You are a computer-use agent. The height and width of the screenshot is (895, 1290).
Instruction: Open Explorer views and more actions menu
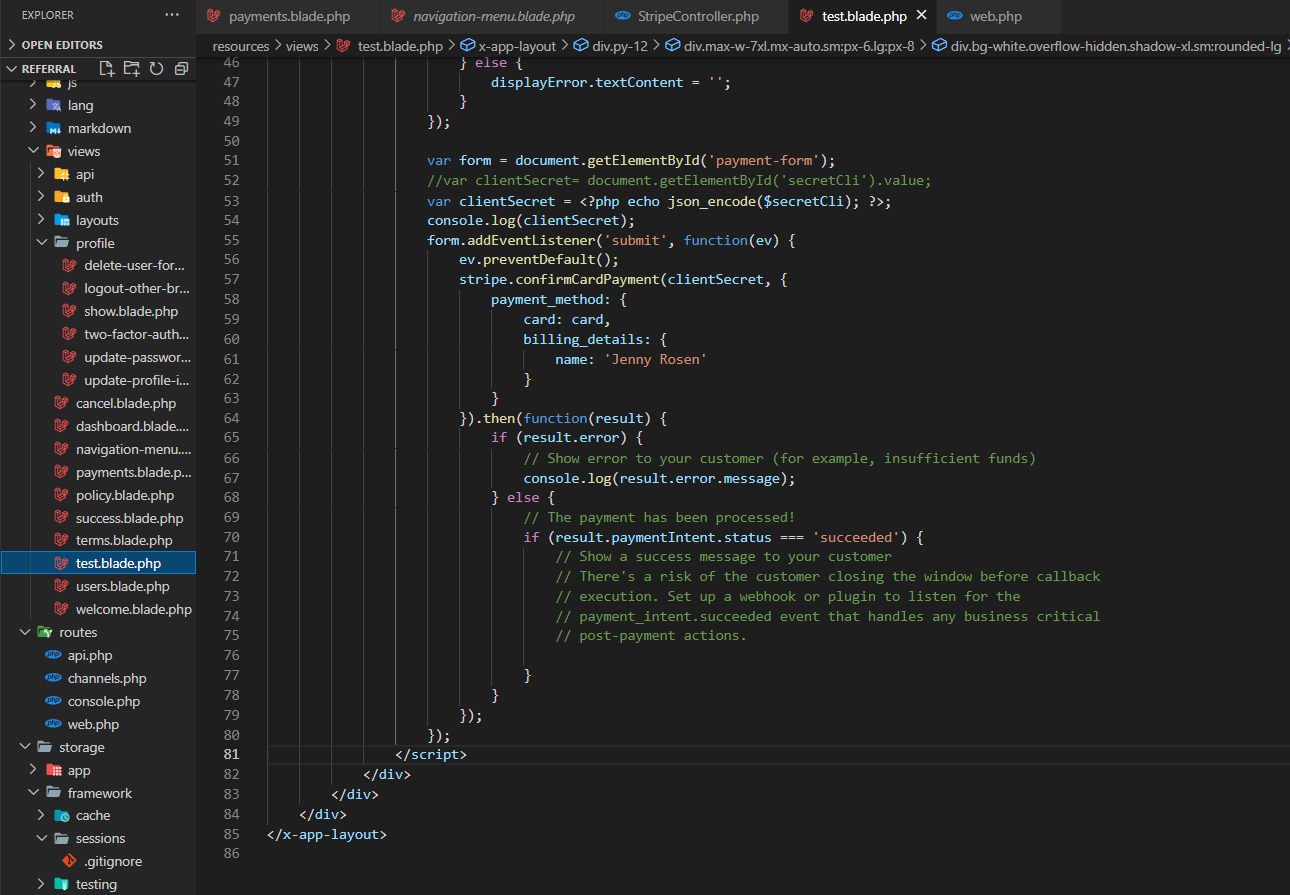tap(172, 15)
